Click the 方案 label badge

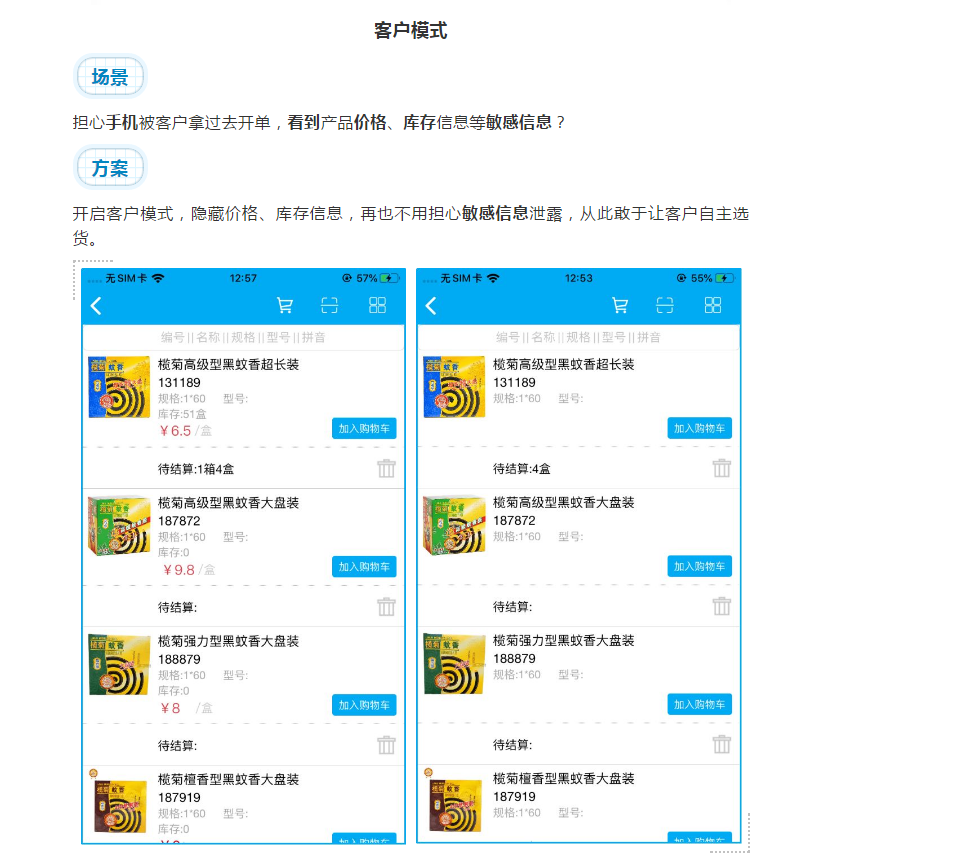110,168
